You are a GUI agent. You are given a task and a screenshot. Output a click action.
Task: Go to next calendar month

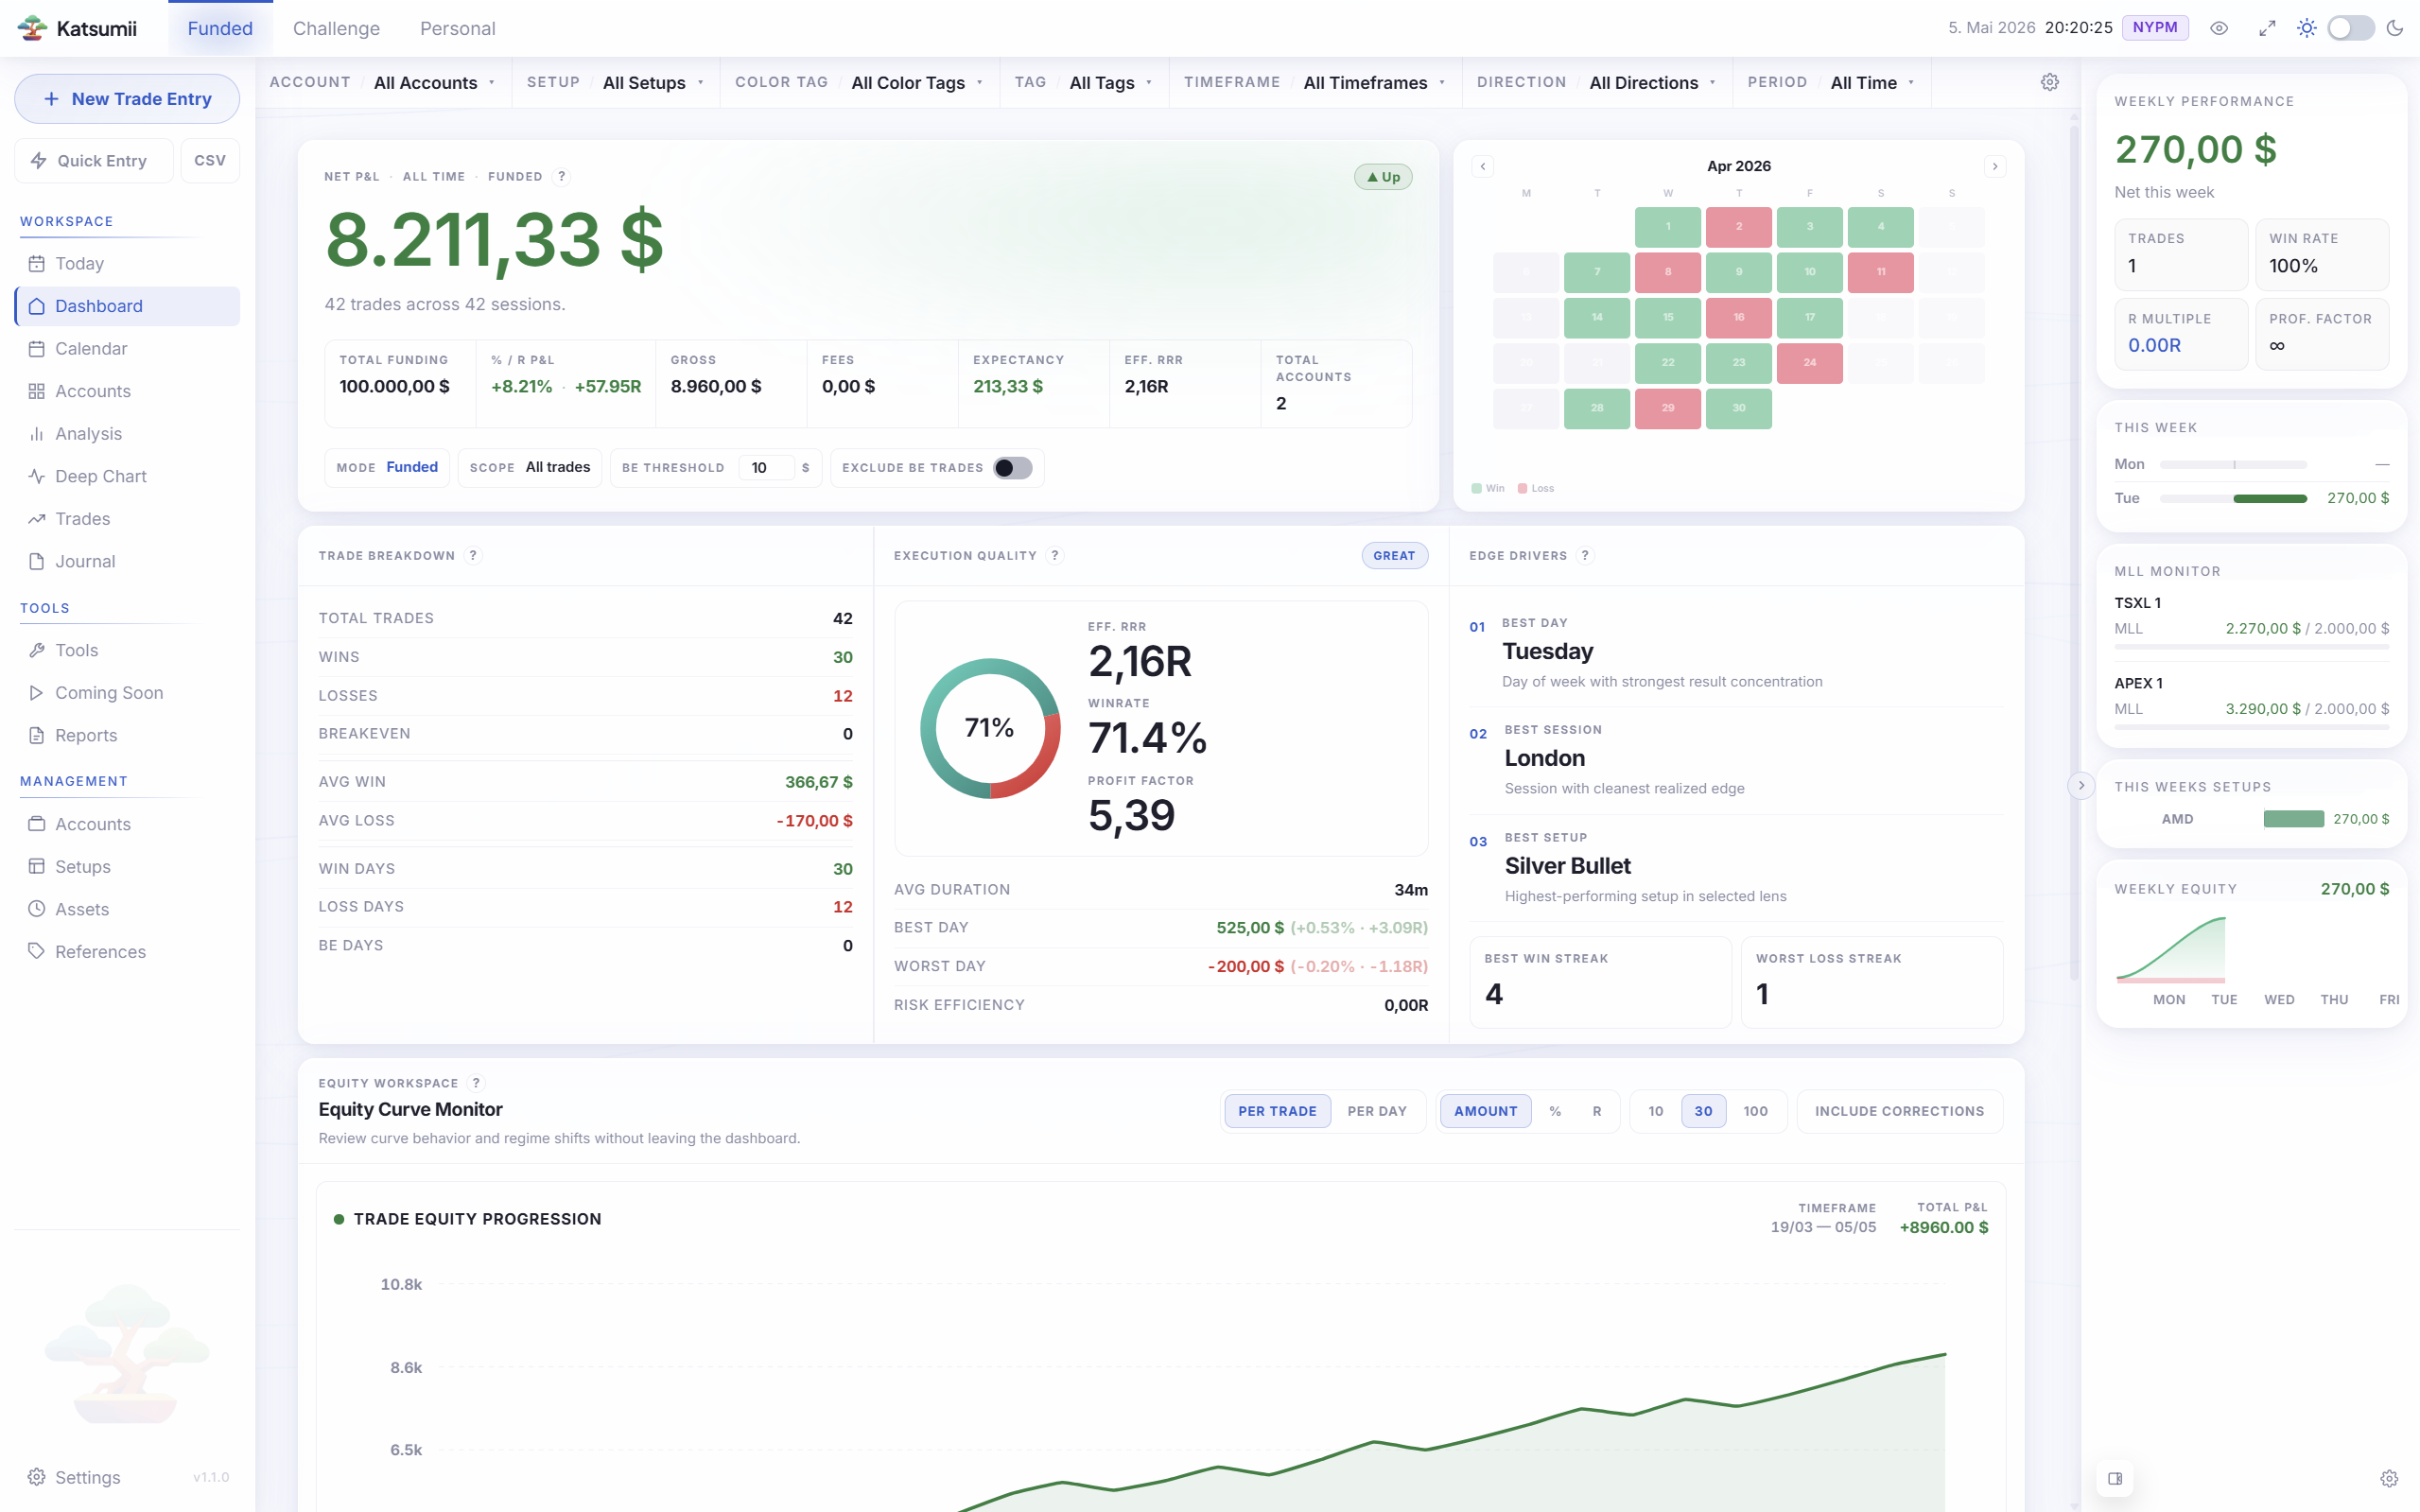pos(1995,166)
